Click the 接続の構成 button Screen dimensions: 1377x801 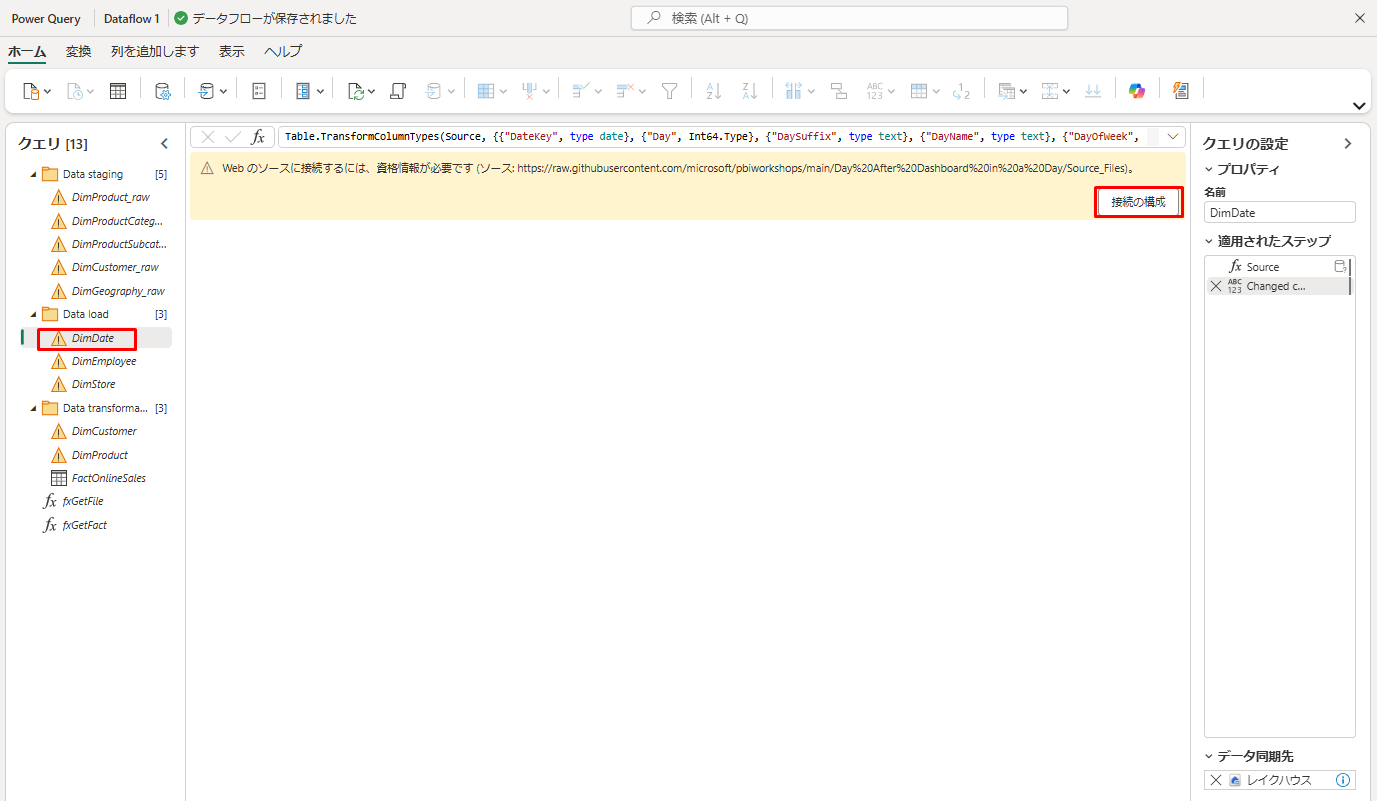click(1138, 202)
